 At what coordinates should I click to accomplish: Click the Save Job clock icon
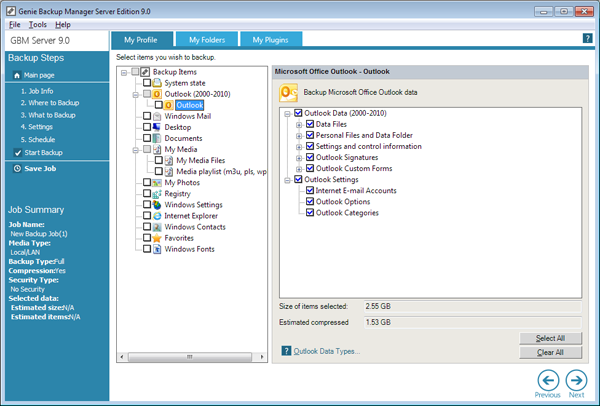coord(17,168)
